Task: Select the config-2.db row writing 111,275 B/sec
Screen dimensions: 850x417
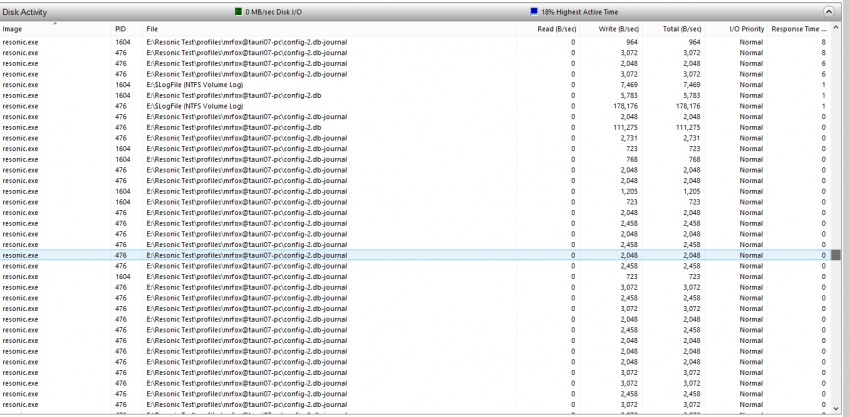Action: pos(300,127)
